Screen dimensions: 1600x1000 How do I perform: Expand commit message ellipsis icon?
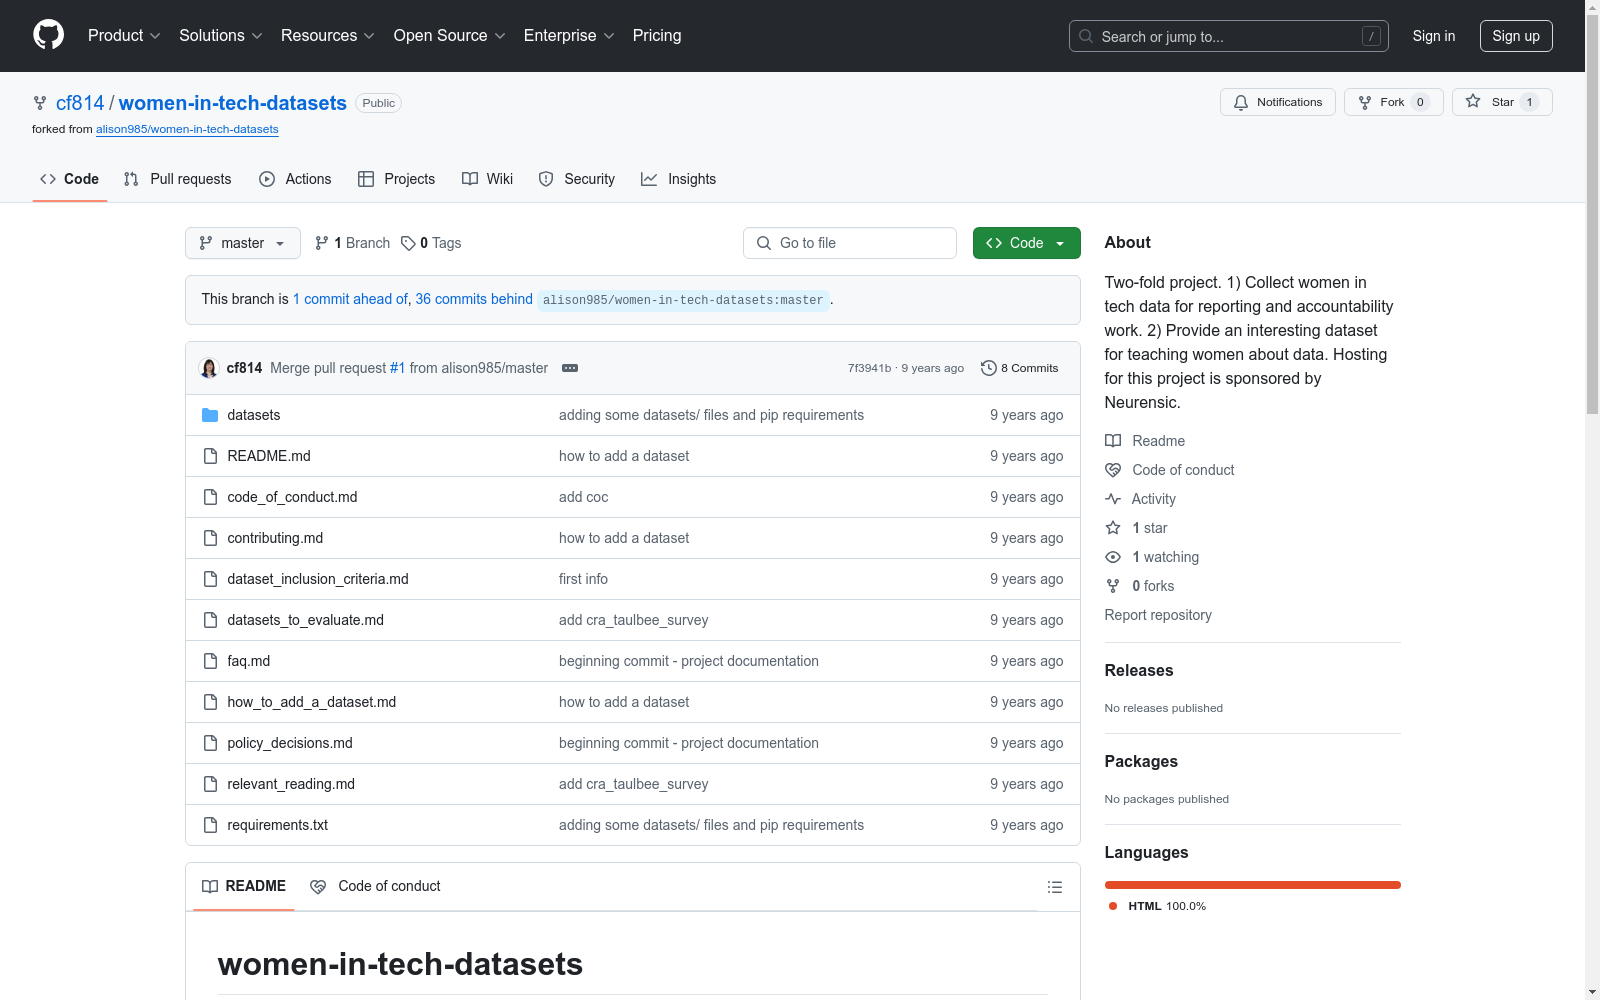click(570, 368)
